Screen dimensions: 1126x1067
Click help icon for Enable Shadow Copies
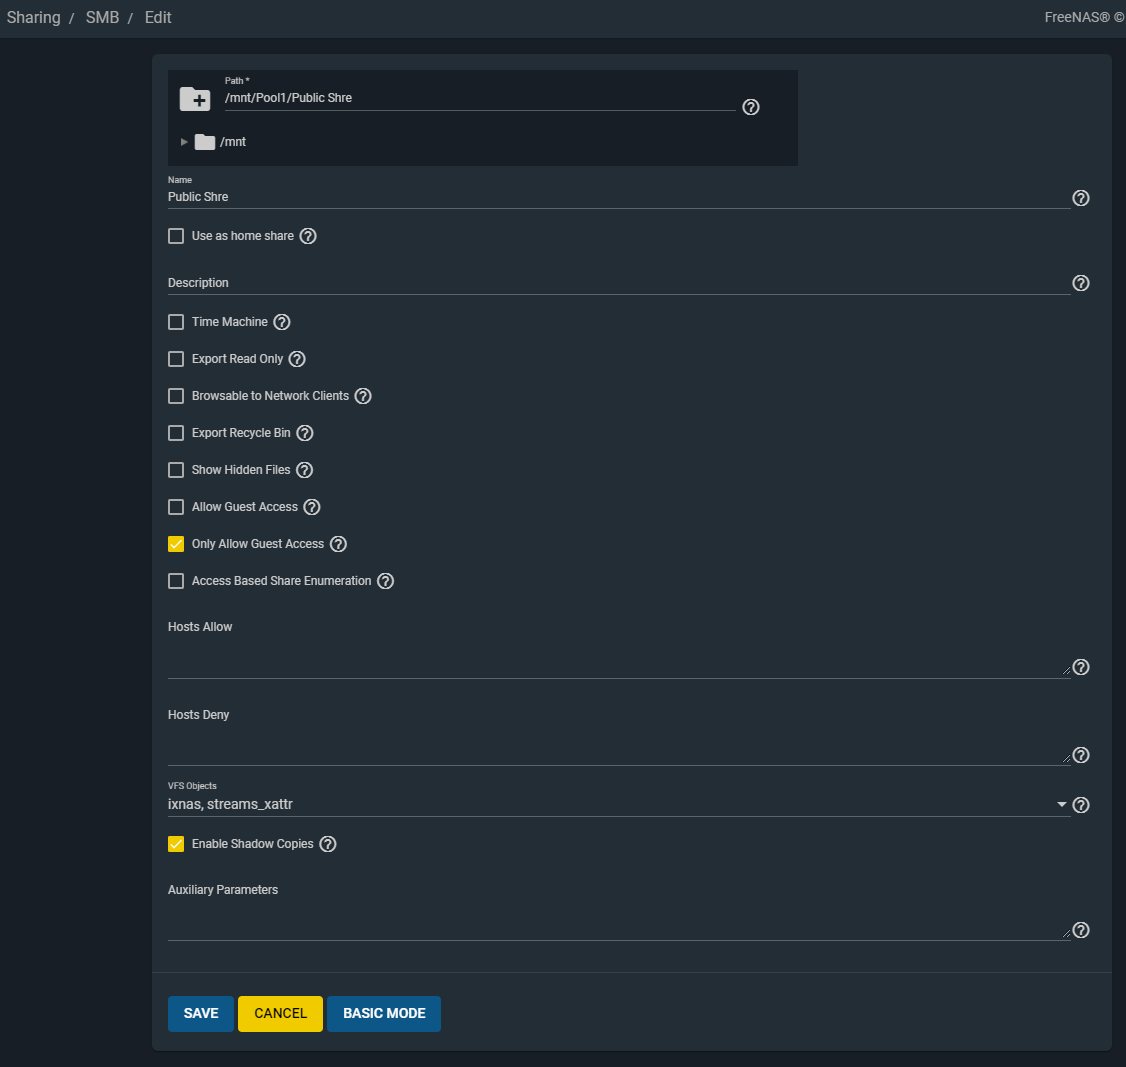[328, 844]
